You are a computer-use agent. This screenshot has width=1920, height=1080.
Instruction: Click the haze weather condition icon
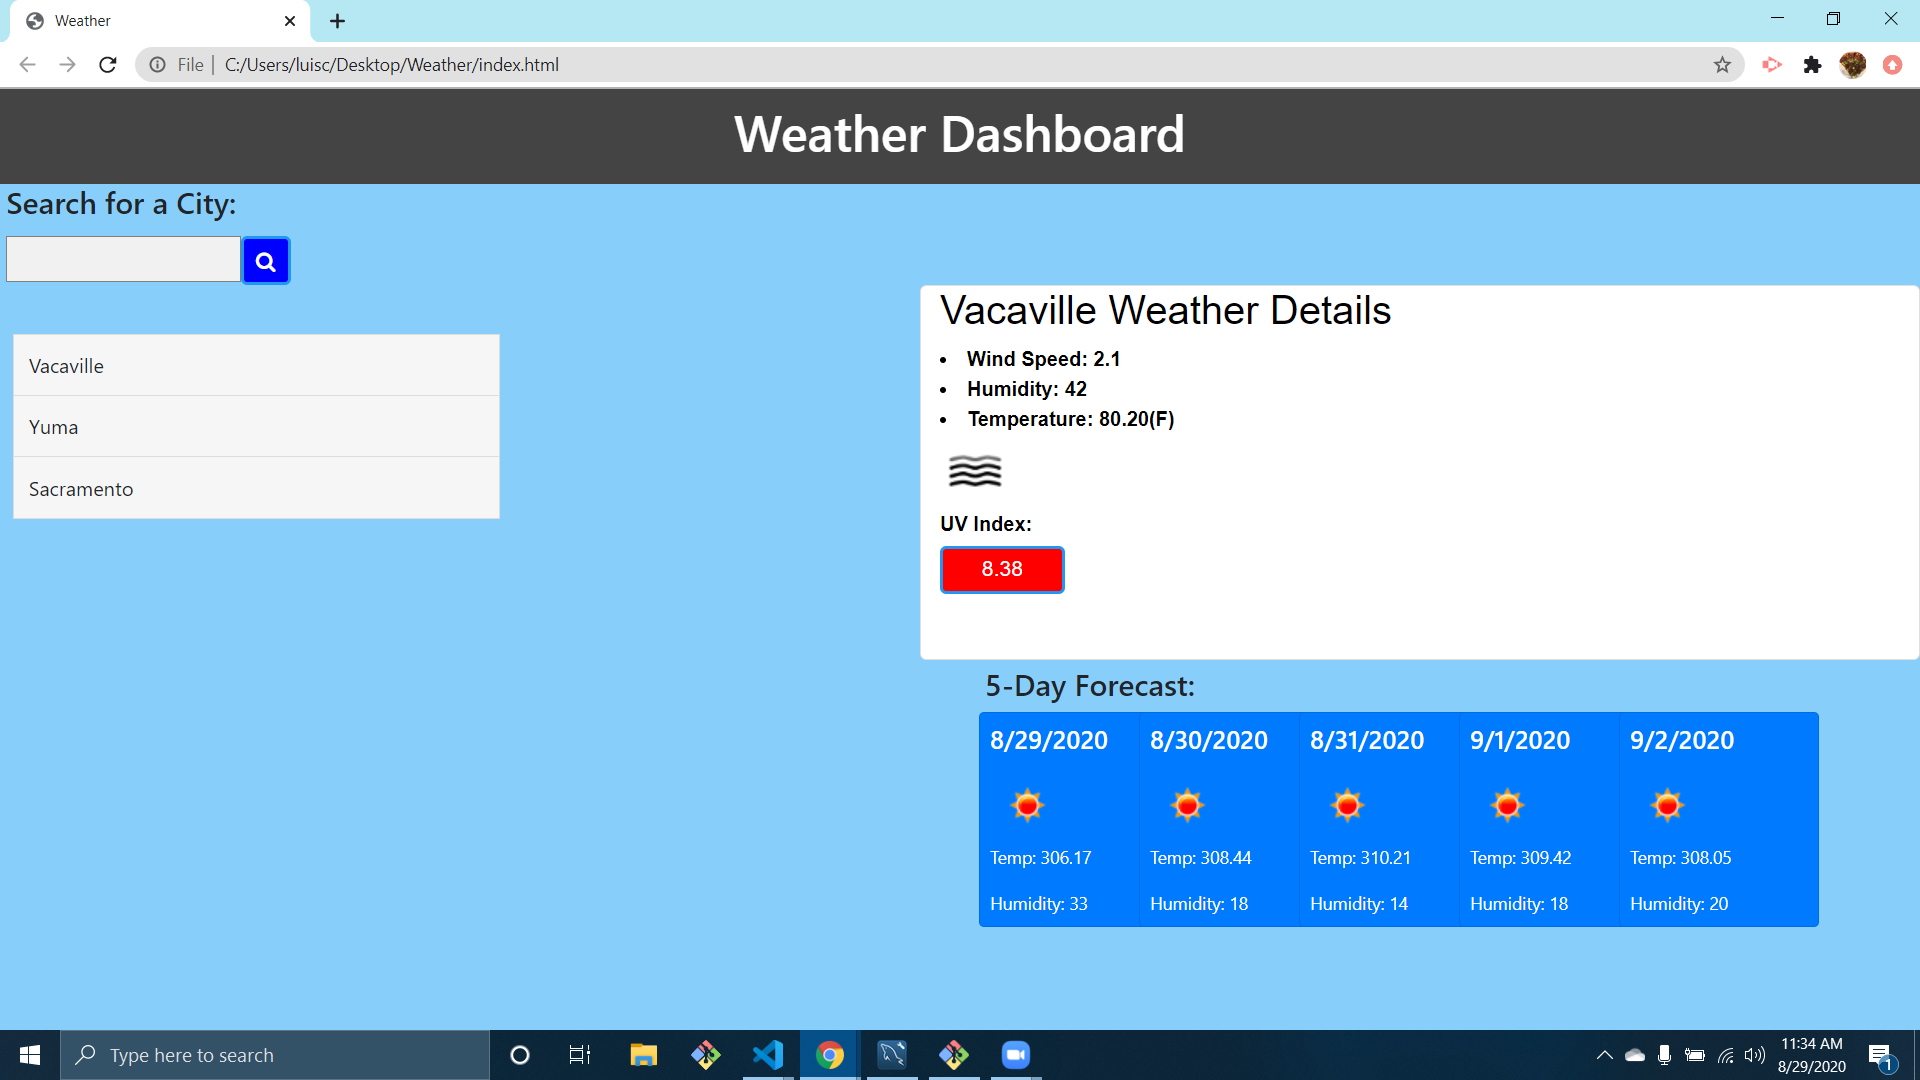point(975,471)
